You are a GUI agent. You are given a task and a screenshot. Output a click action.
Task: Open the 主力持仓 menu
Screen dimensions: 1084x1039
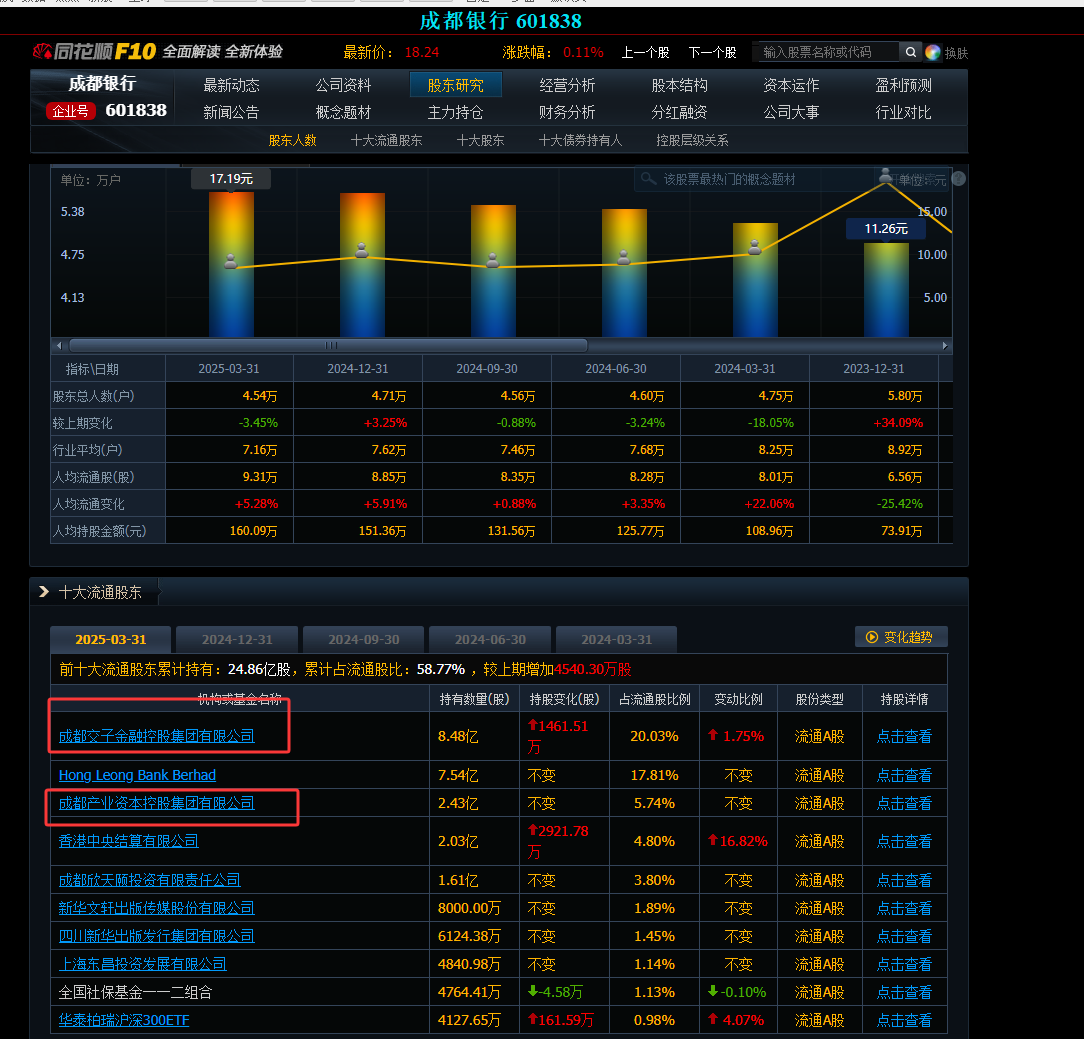tap(455, 112)
